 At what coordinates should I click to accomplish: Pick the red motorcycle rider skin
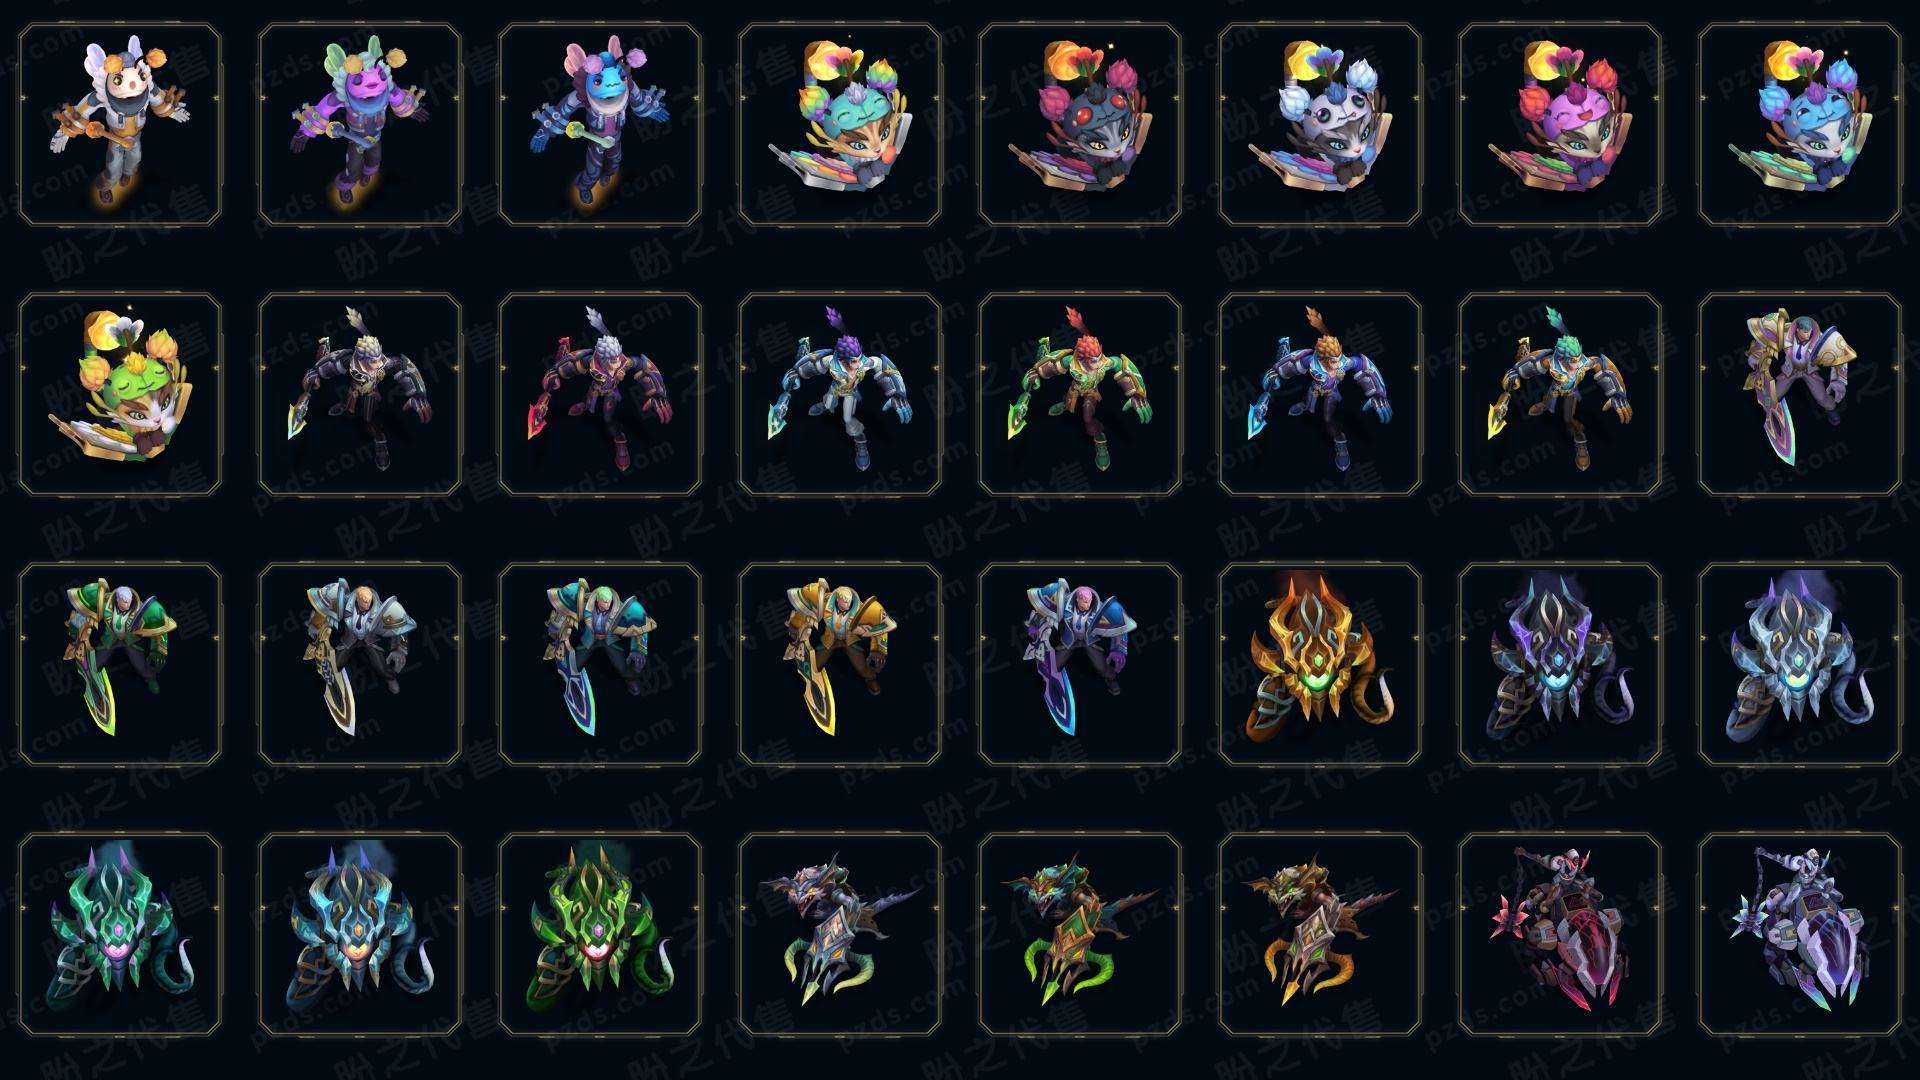(1560, 934)
